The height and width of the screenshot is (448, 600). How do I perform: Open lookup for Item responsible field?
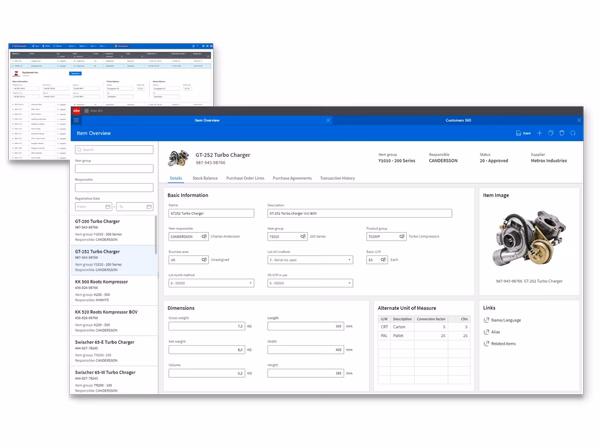pos(203,237)
